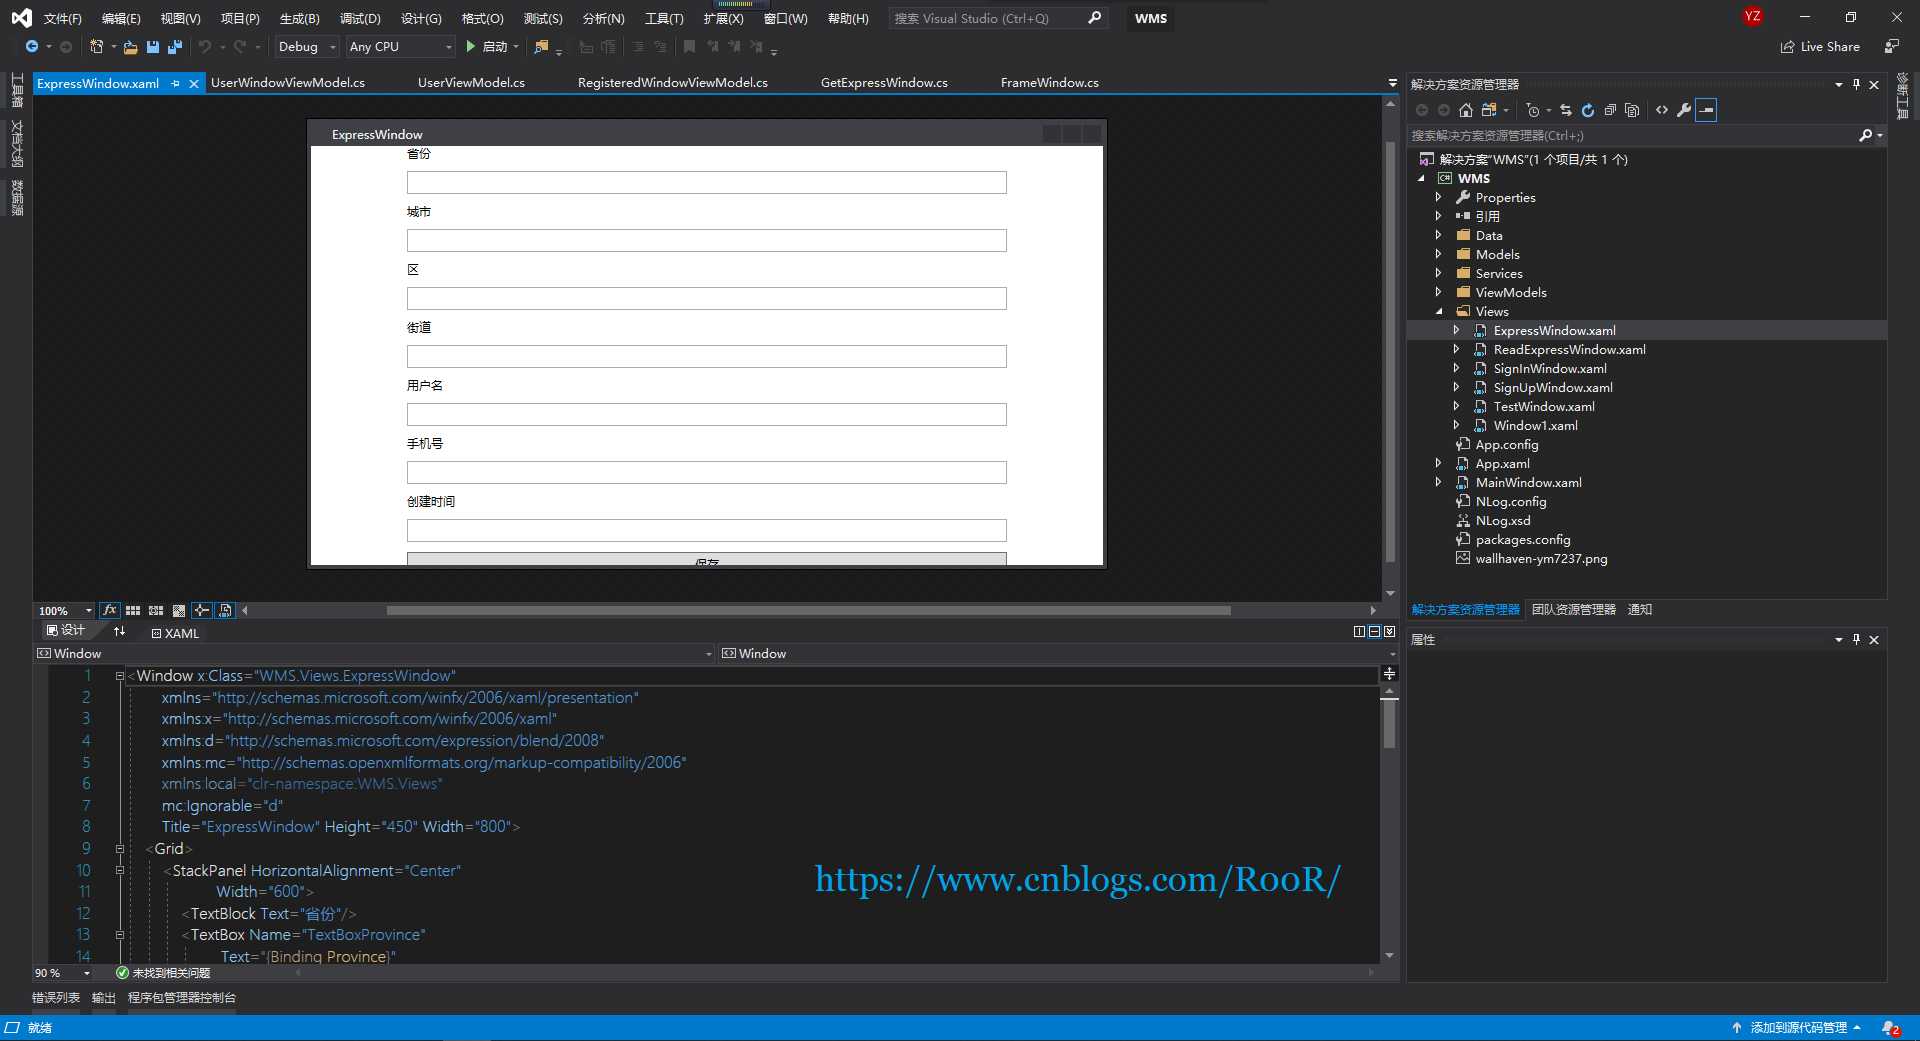Select NLog.config file
The height and width of the screenshot is (1041, 1920).
[1510, 502]
